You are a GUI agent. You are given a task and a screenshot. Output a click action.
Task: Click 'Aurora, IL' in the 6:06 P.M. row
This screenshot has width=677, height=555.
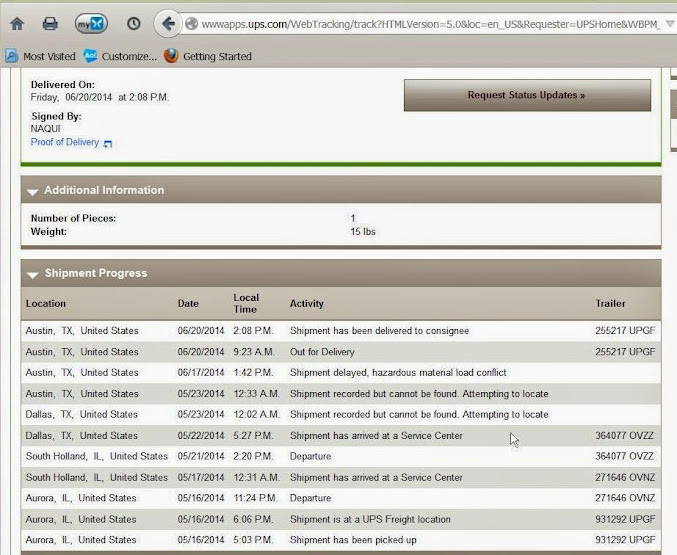[x=48, y=520]
